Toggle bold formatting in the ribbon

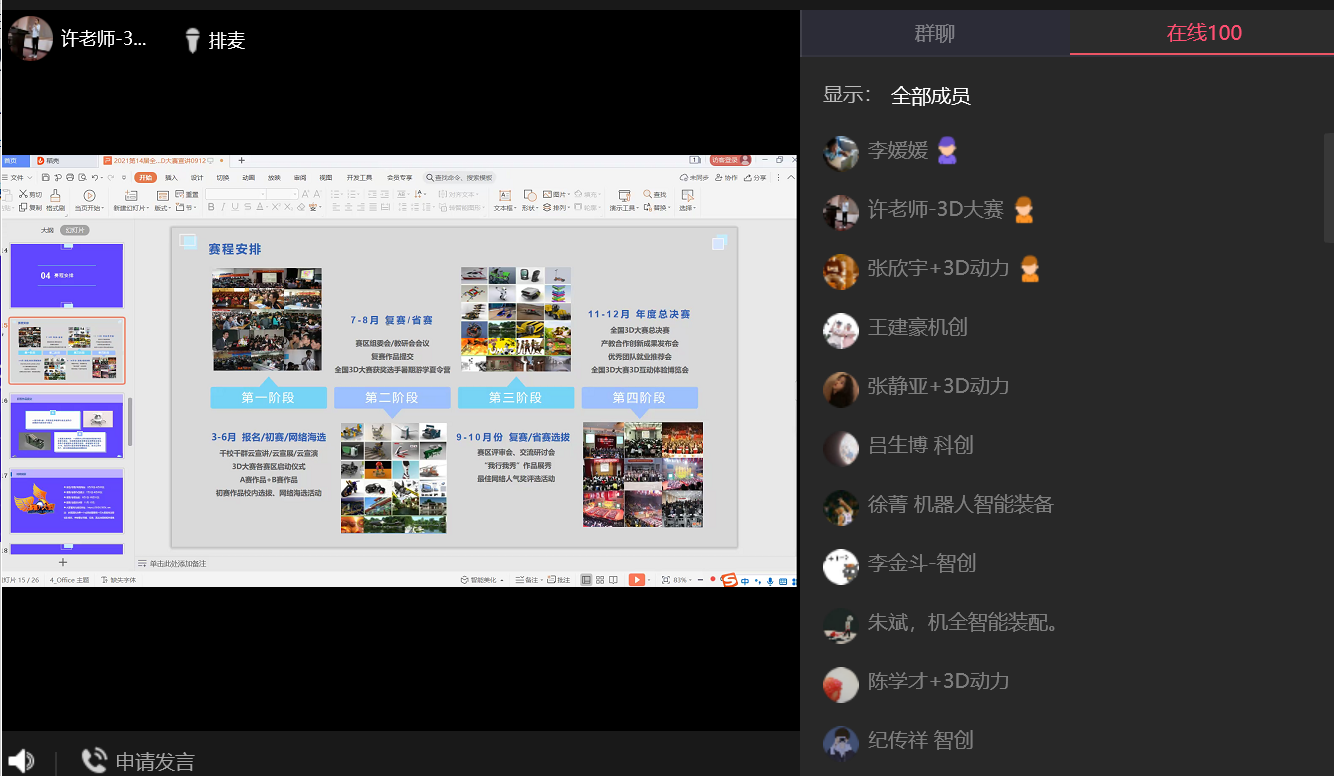point(211,207)
